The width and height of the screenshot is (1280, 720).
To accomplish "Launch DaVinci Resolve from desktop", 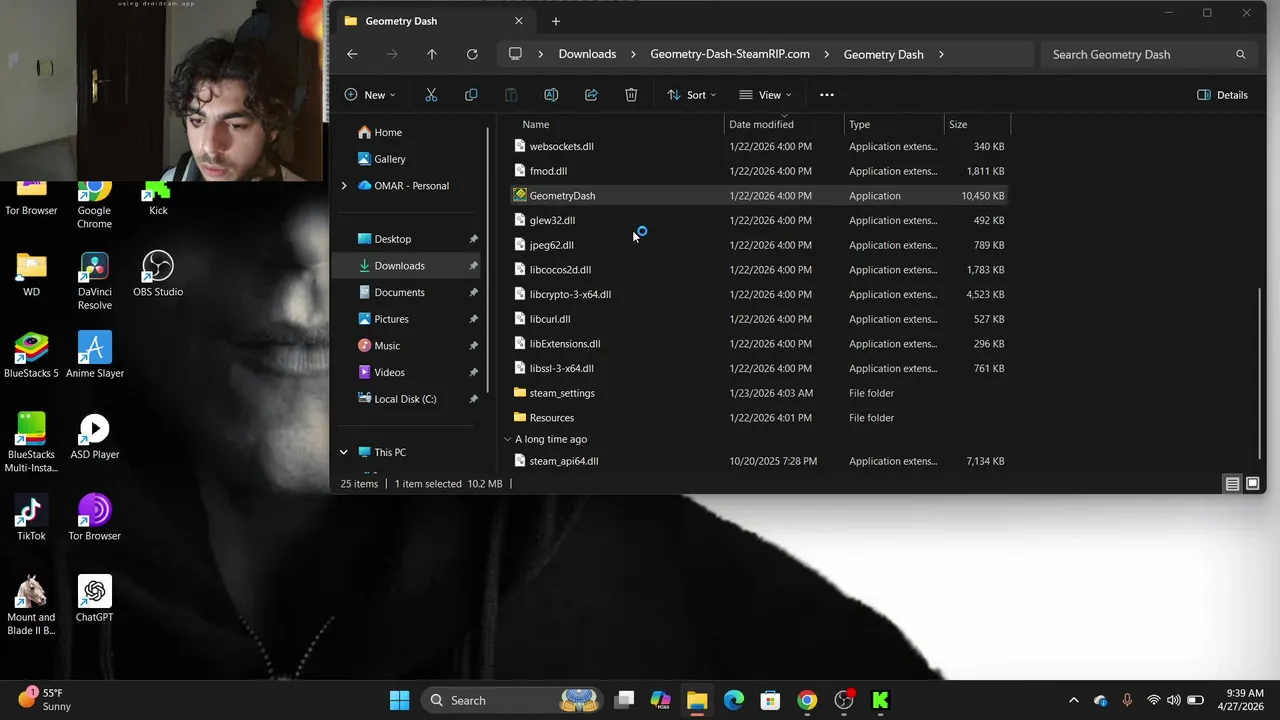I will pyautogui.click(x=94, y=280).
